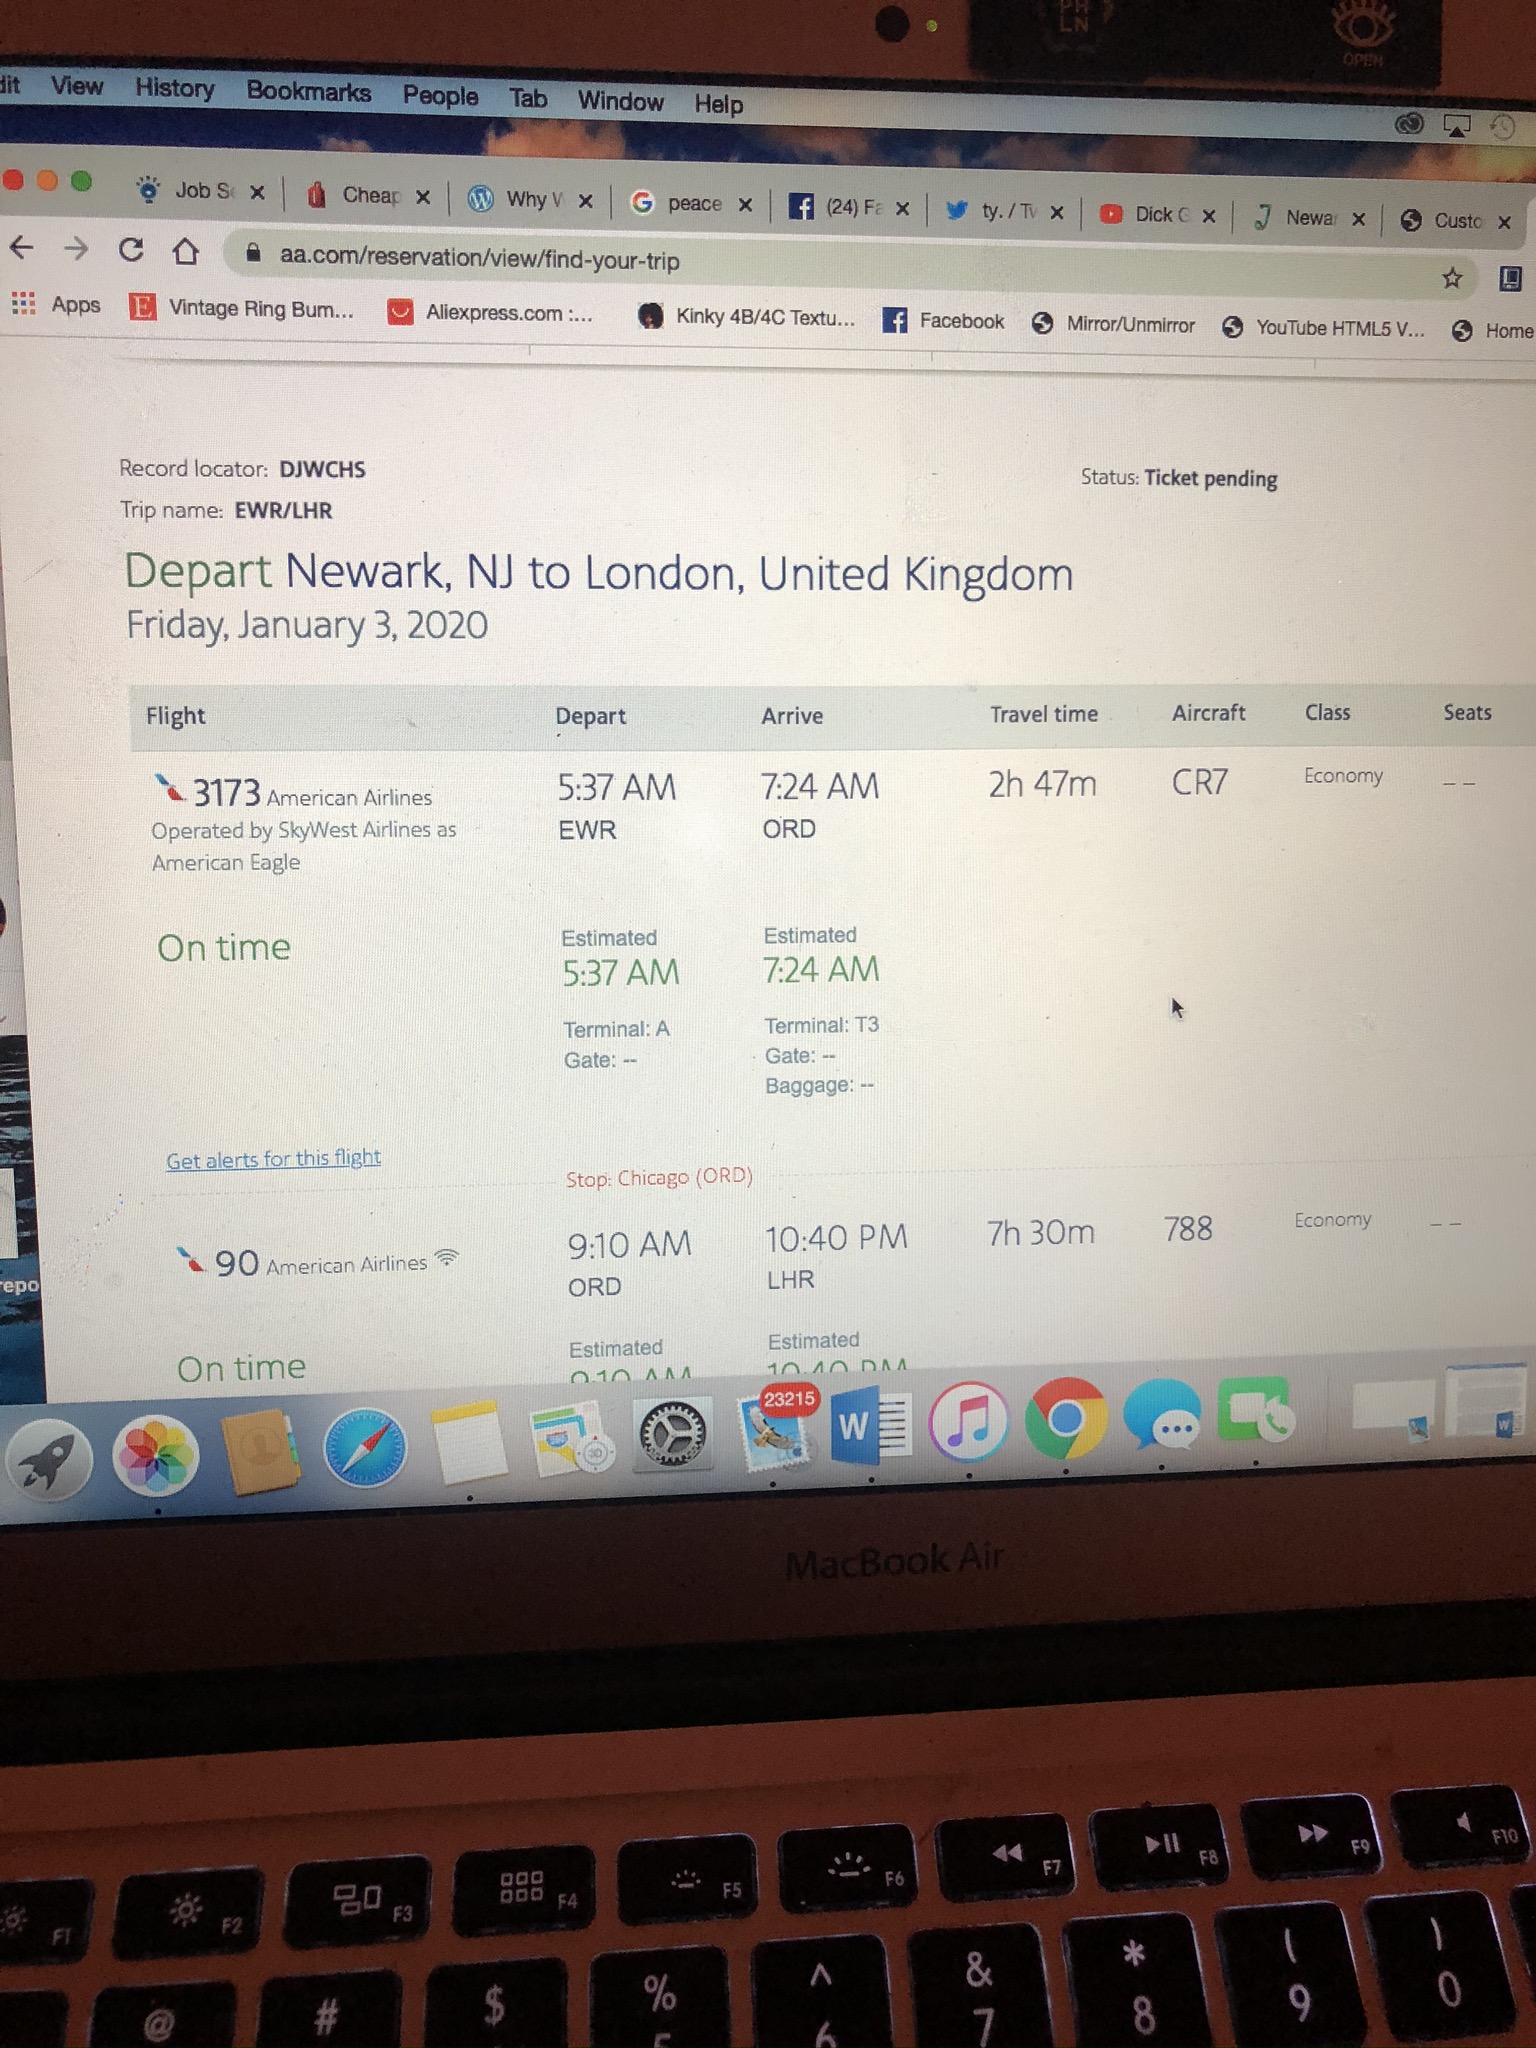This screenshot has height=2048, width=1536.
Task: Click Get alerts for this flight link
Action: coord(273,1159)
